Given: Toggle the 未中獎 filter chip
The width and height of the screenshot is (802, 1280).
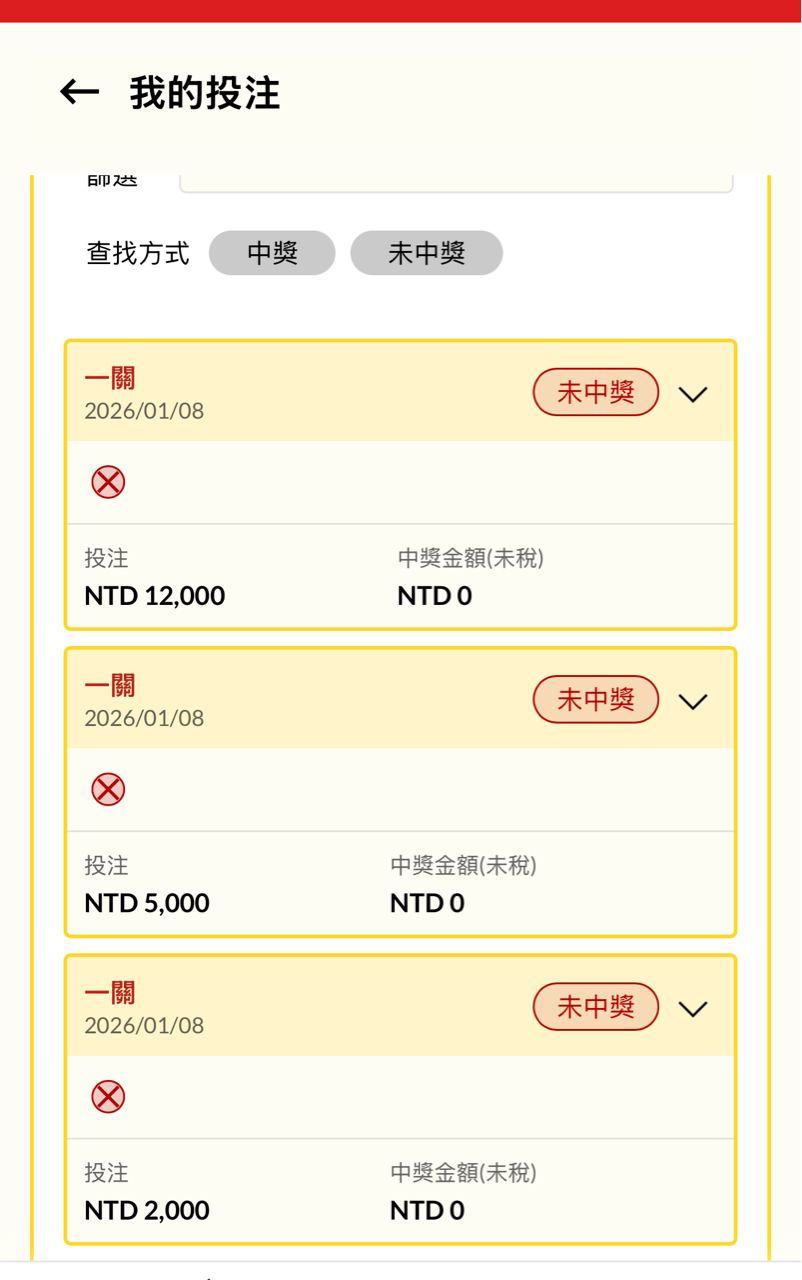Looking at the screenshot, I should click(426, 253).
